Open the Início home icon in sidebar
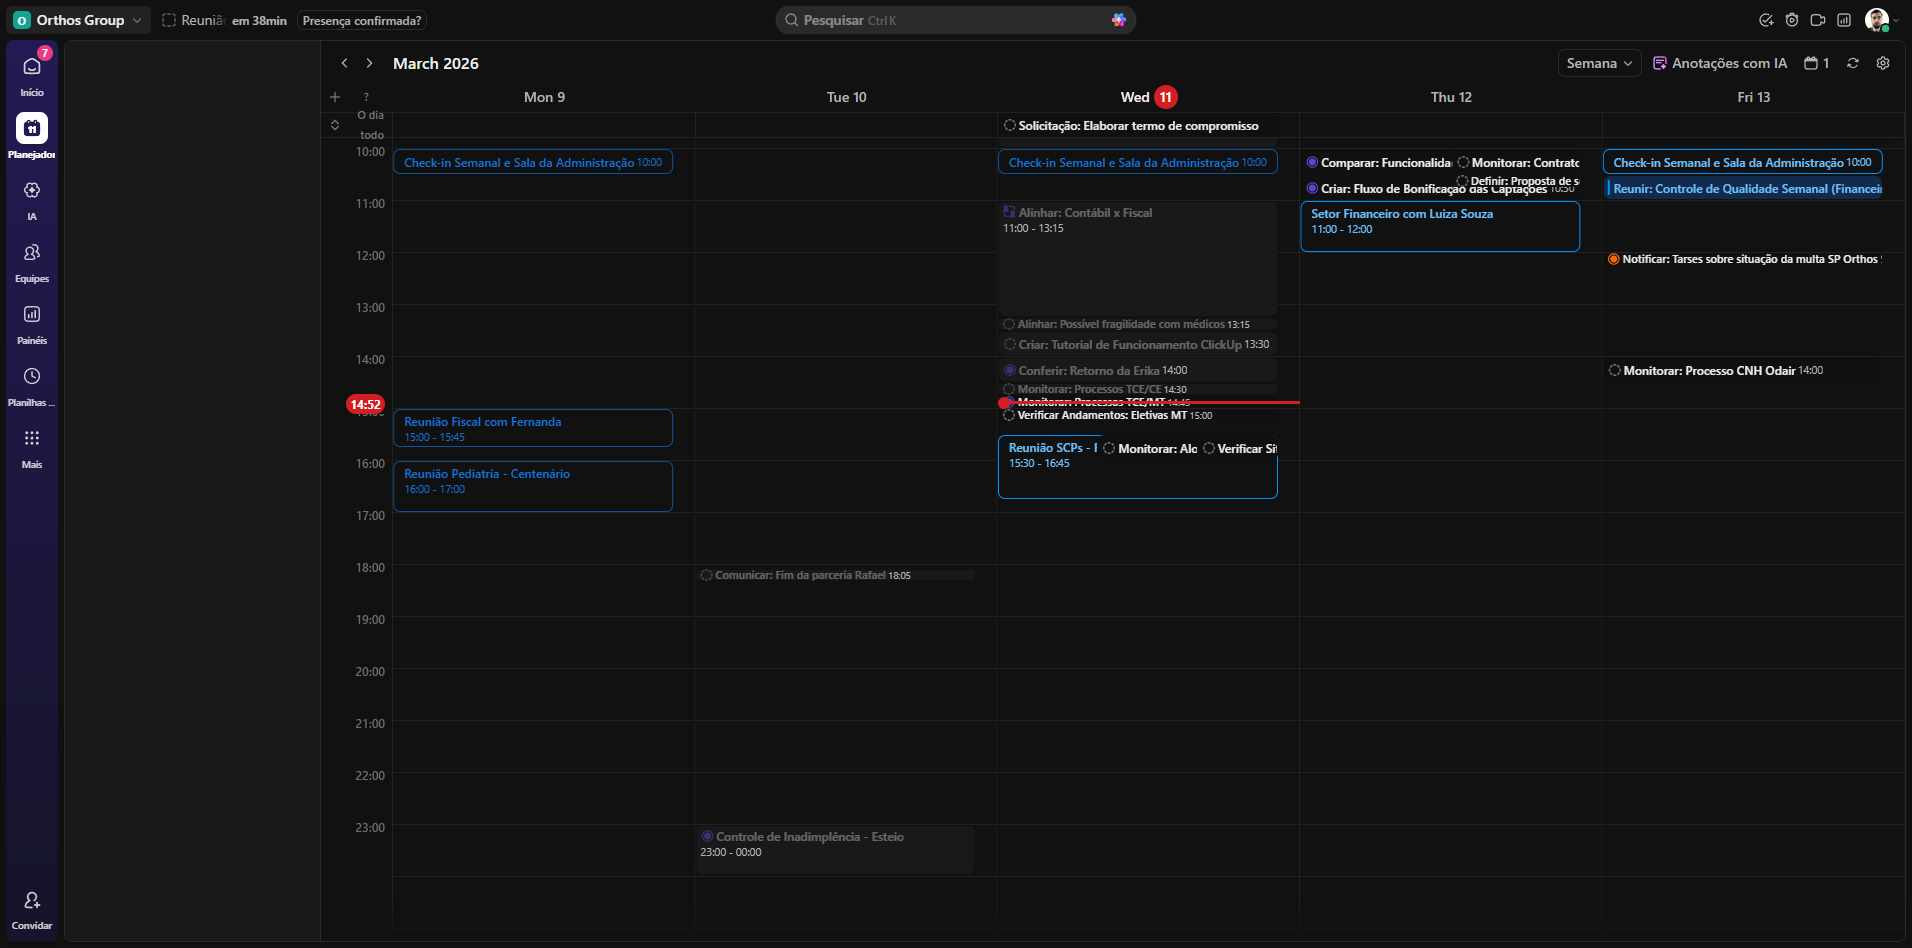 (32, 67)
